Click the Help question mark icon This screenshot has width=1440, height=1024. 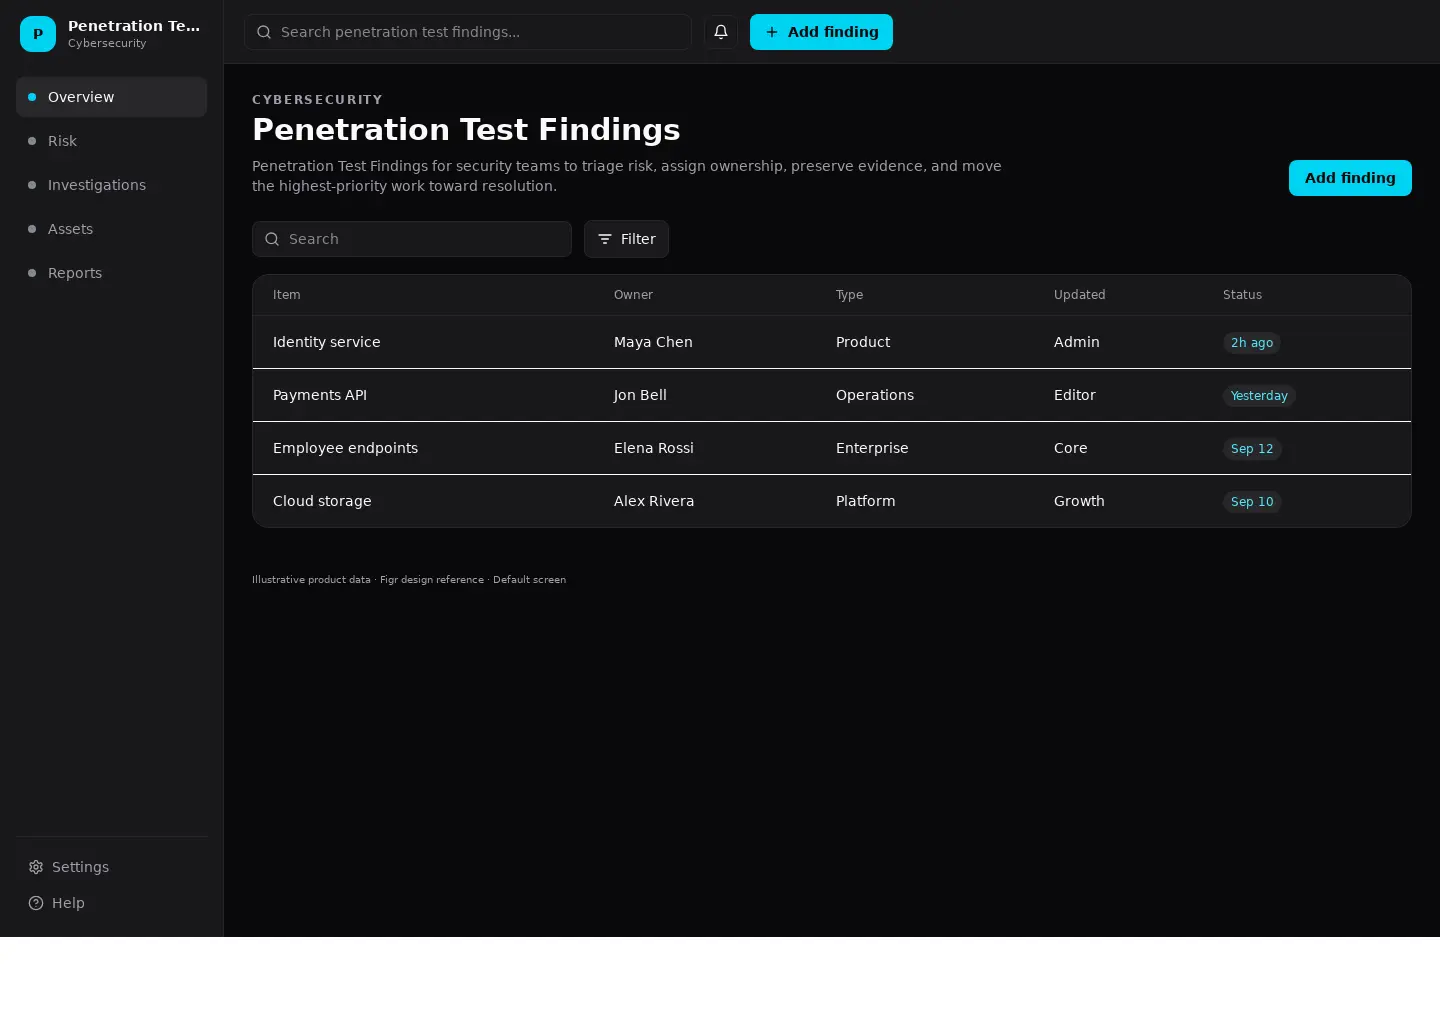(36, 903)
